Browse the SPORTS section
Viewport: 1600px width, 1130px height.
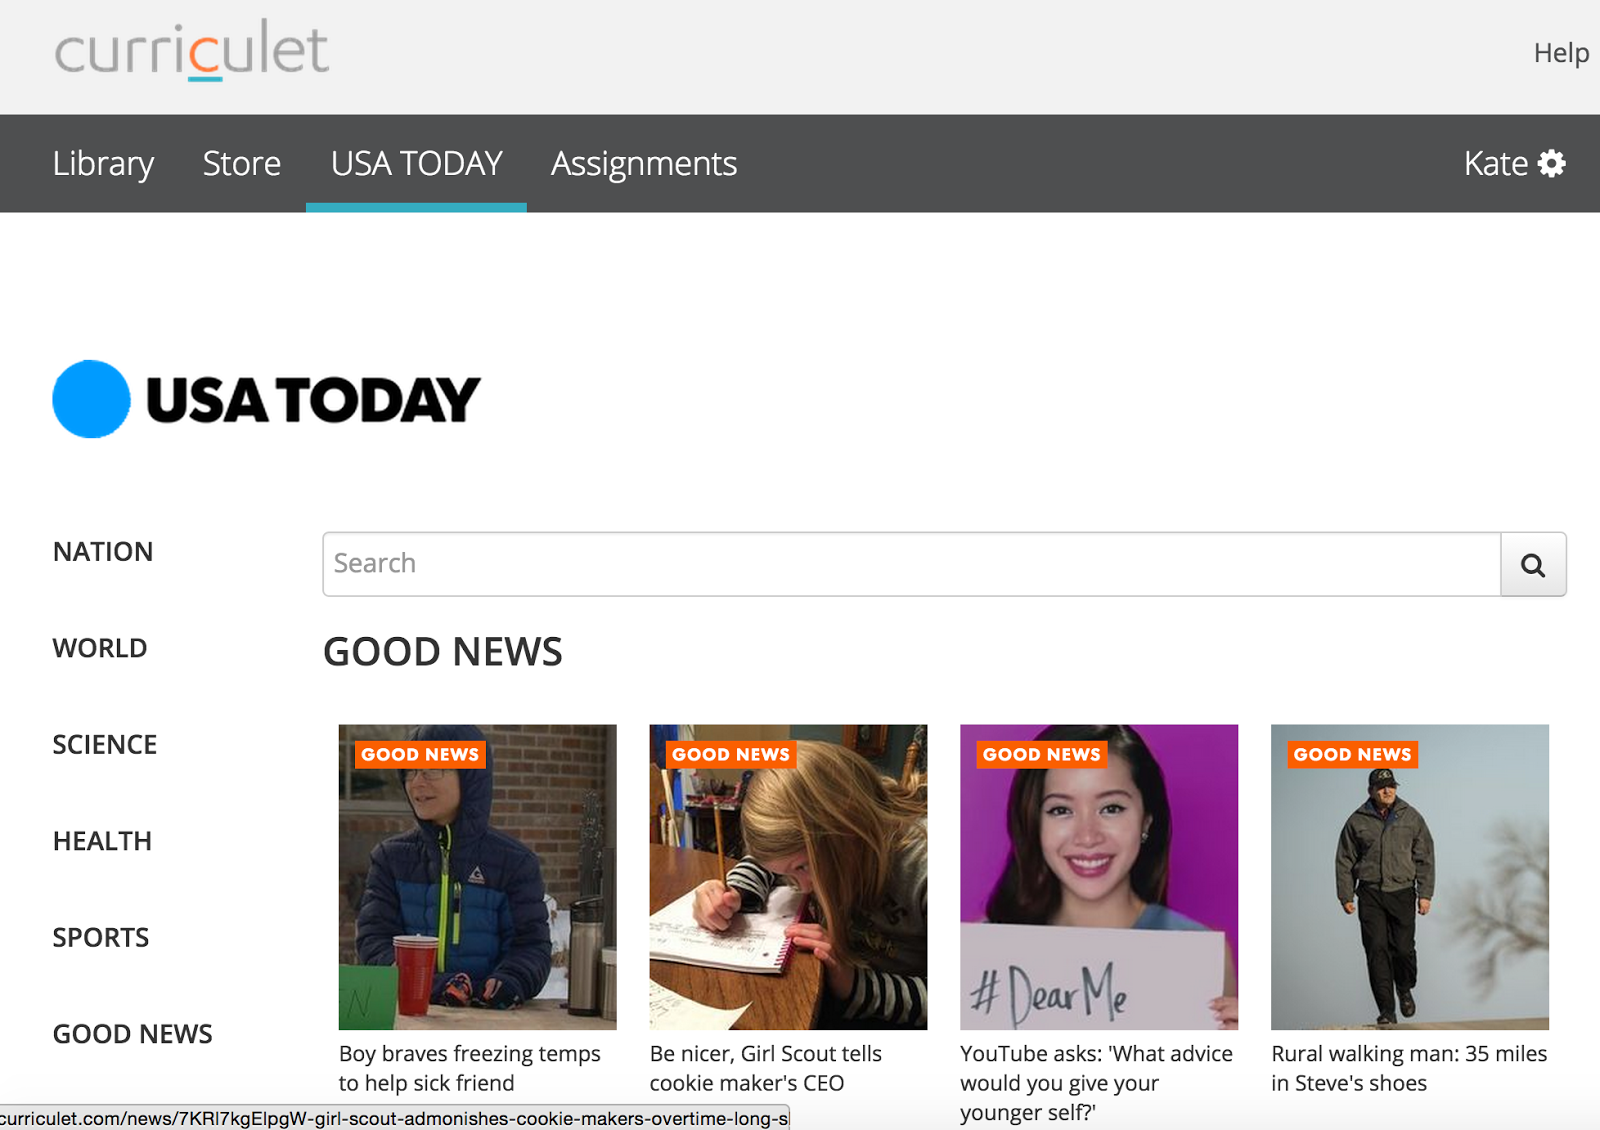point(101,938)
